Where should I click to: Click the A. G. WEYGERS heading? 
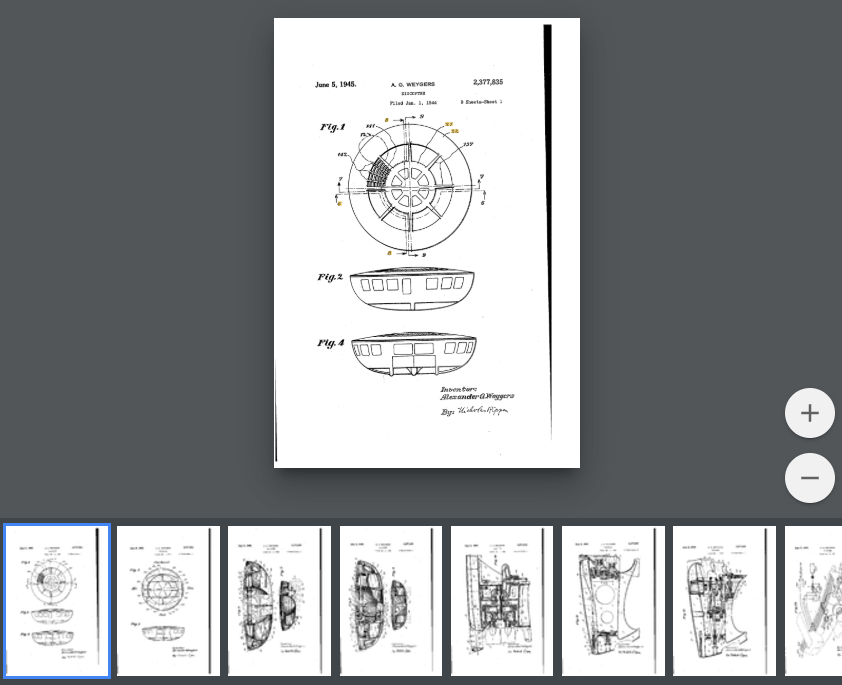[x=413, y=84]
